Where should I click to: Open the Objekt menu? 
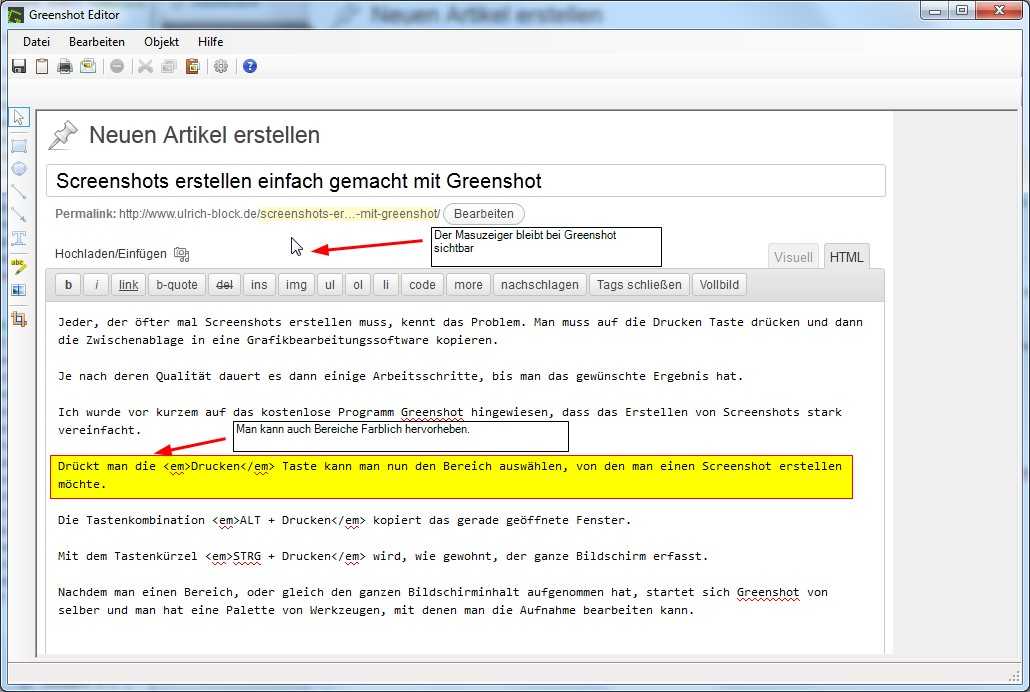pos(161,41)
